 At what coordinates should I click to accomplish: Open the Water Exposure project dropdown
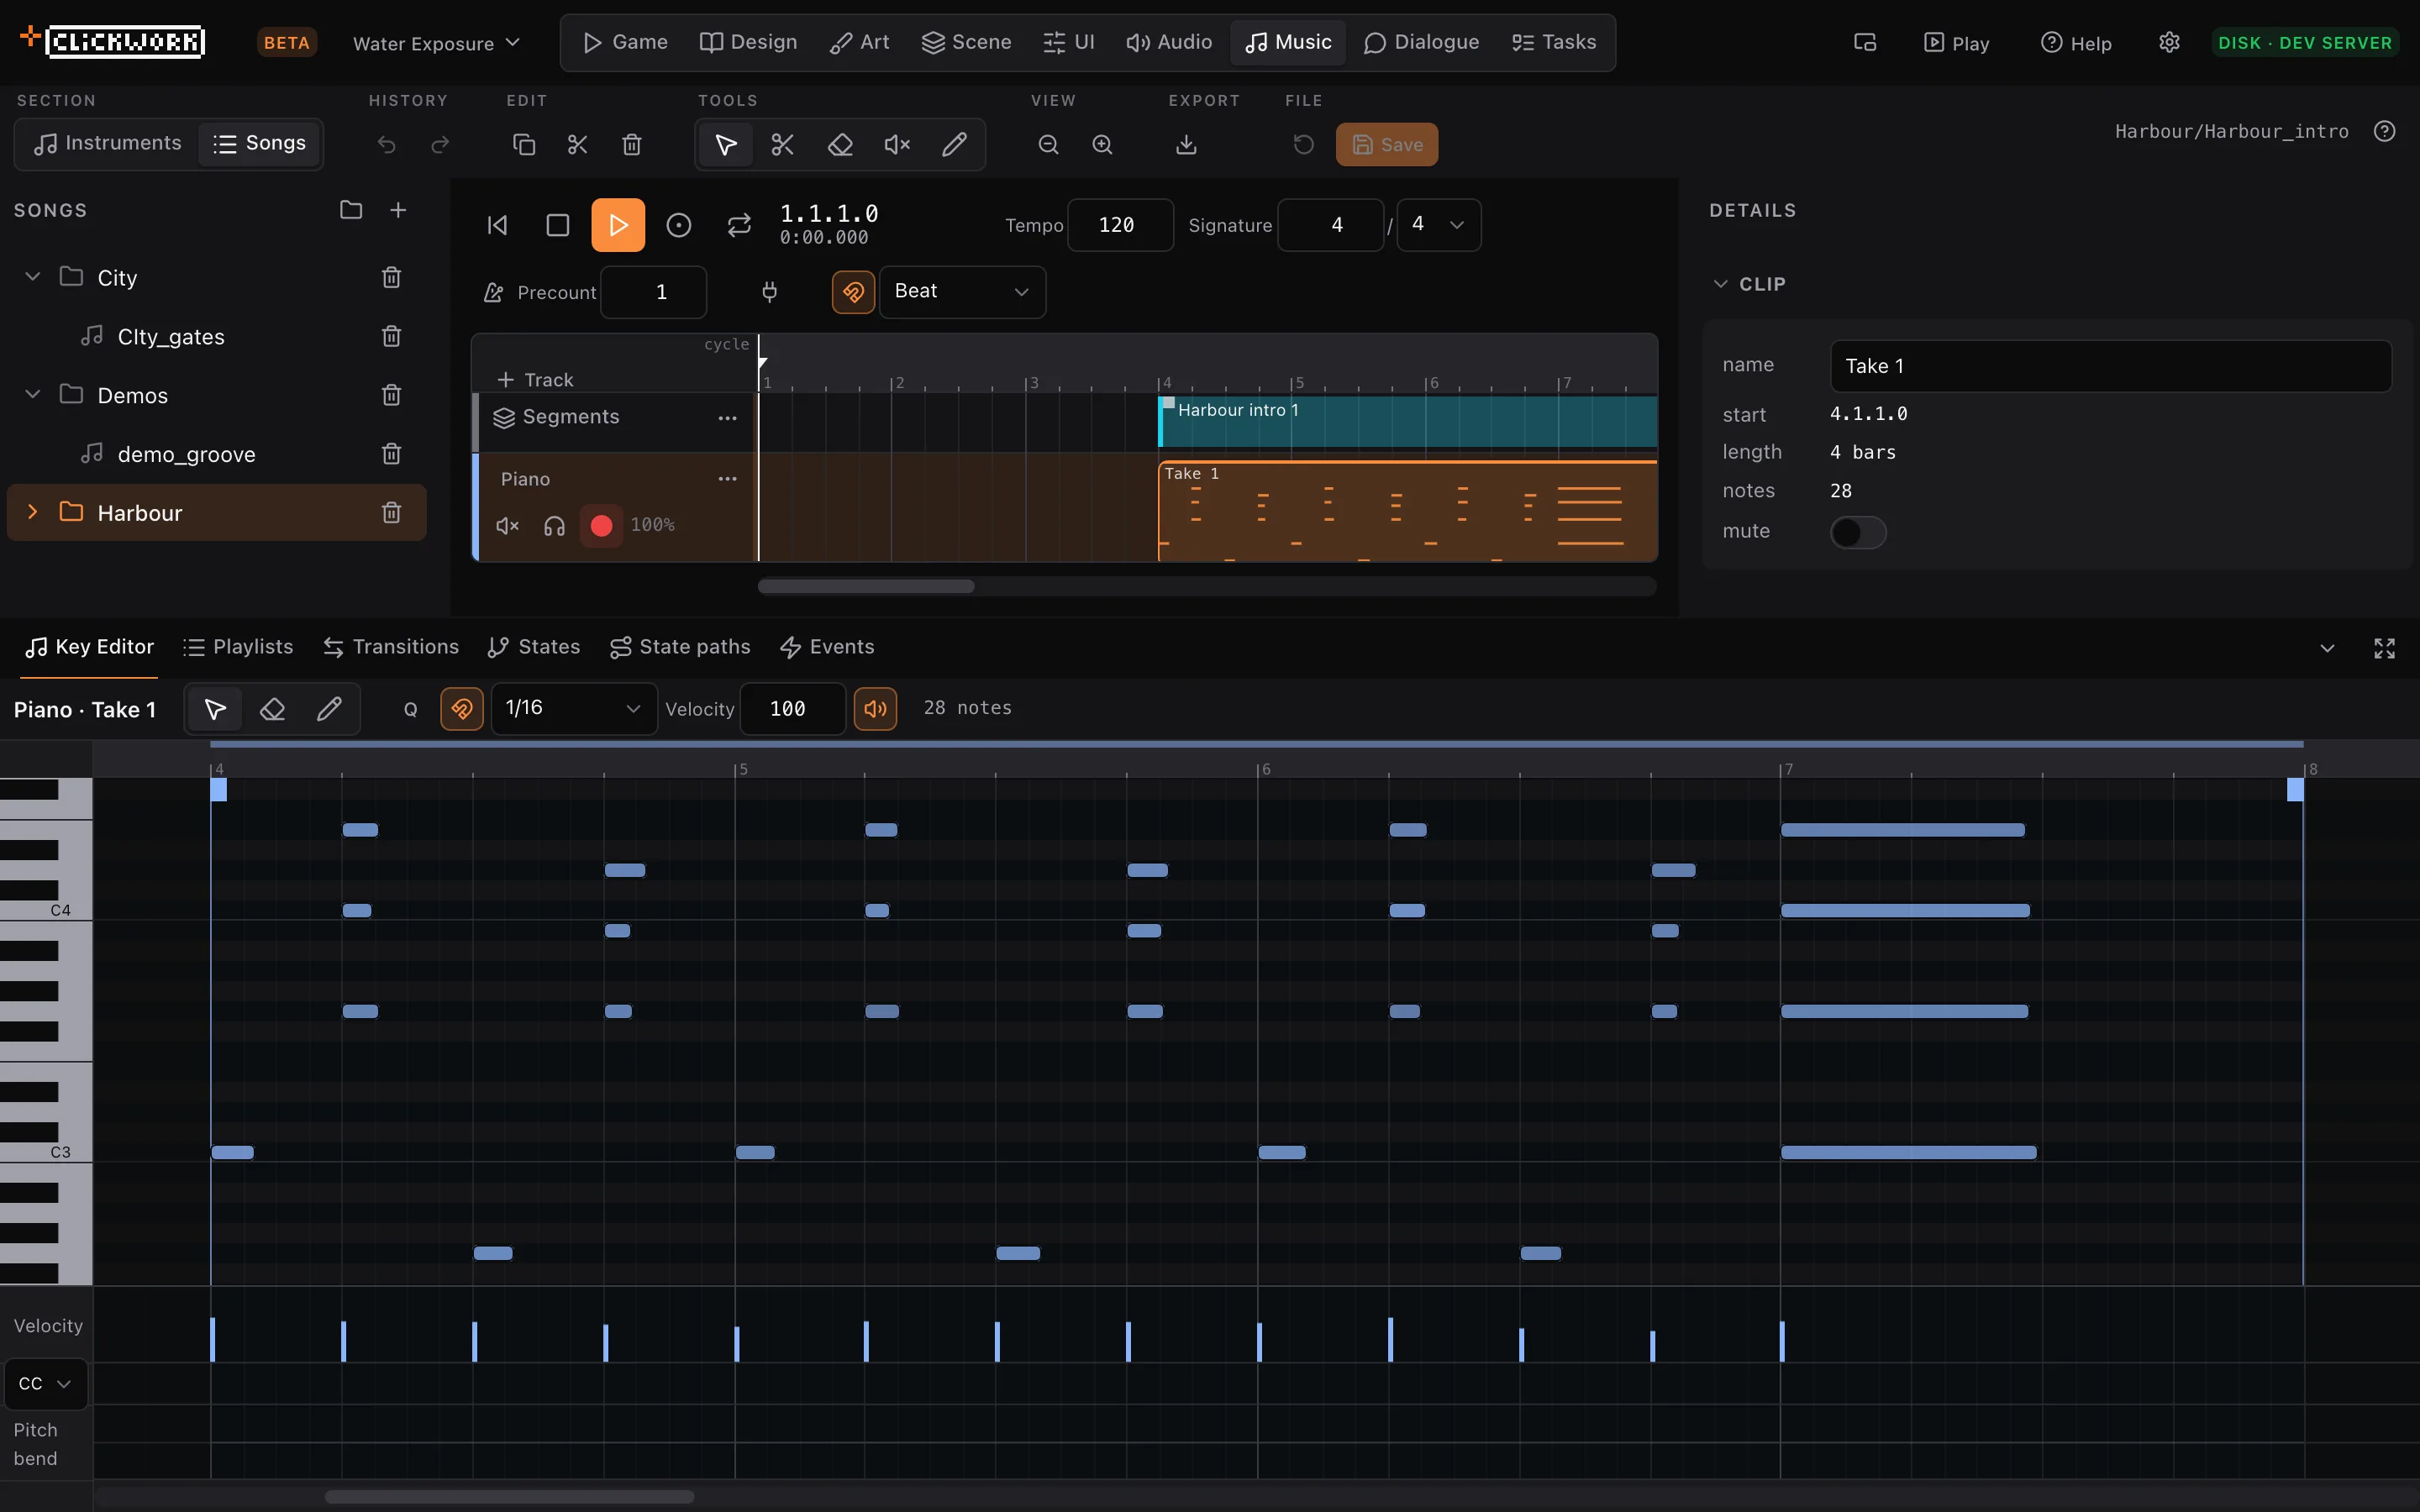pyautogui.click(x=436, y=43)
